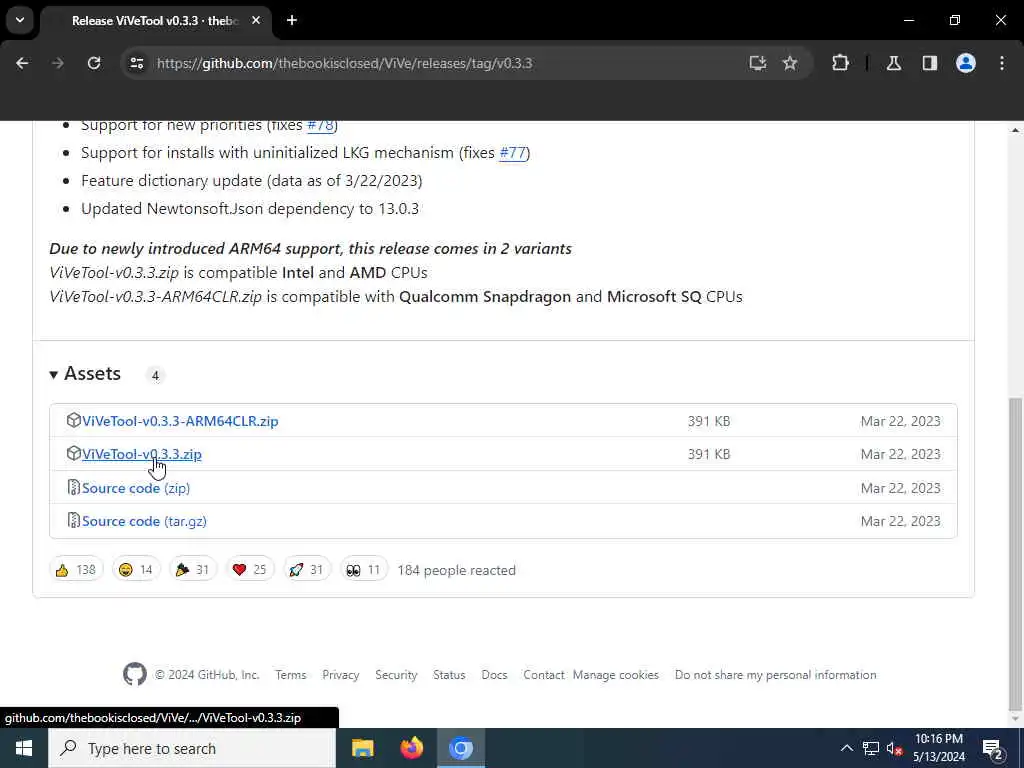Click the network tray icon

pos(871,748)
